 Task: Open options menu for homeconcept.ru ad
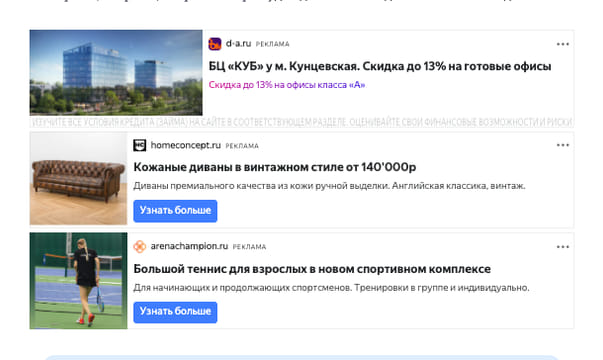tap(563, 145)
